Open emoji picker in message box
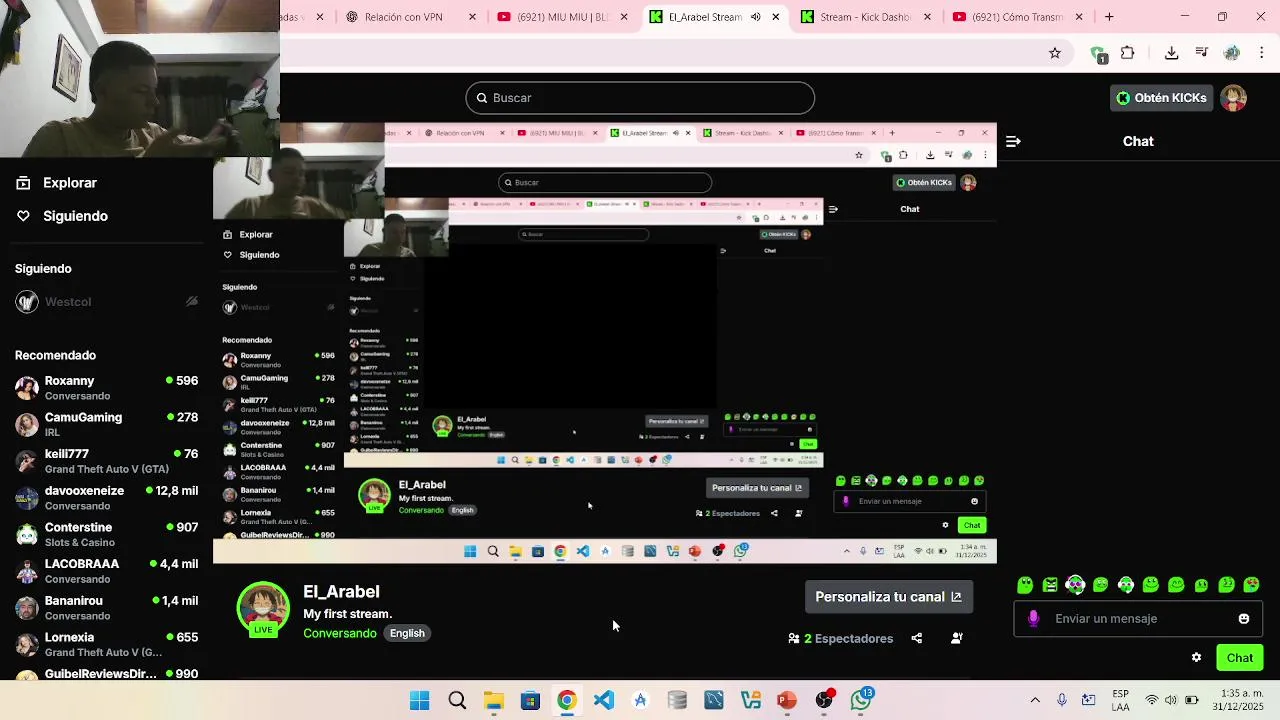Viewport: 1280px width, 720px height. click(1244, 619)
